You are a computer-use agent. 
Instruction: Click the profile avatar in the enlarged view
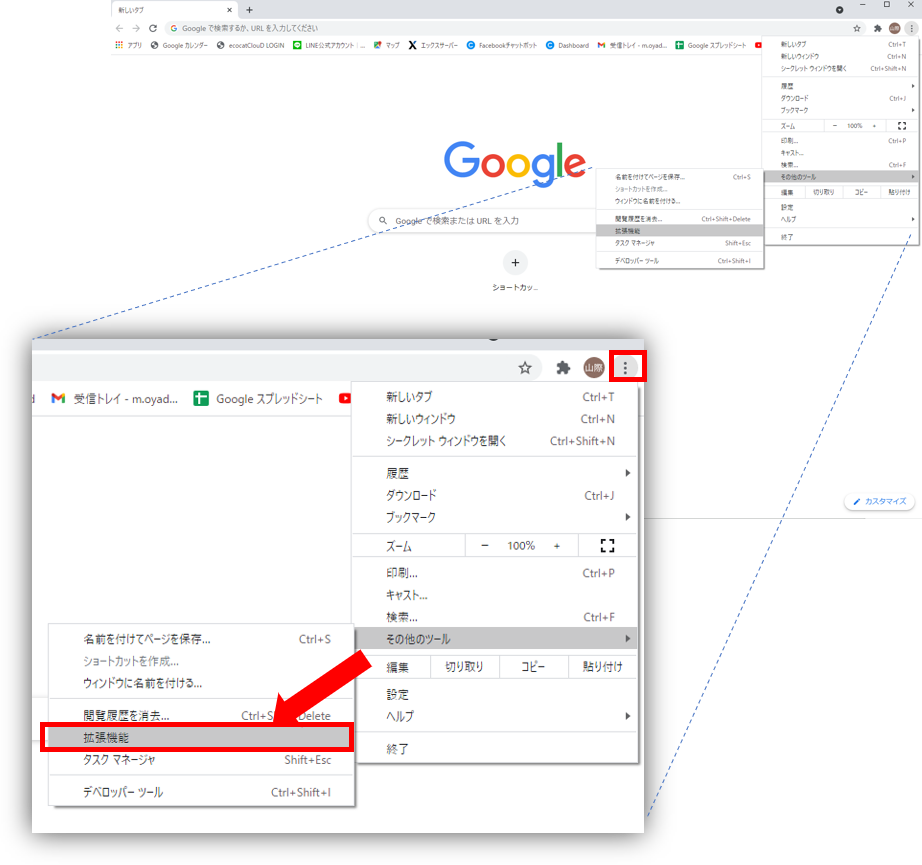coord(594,368)
